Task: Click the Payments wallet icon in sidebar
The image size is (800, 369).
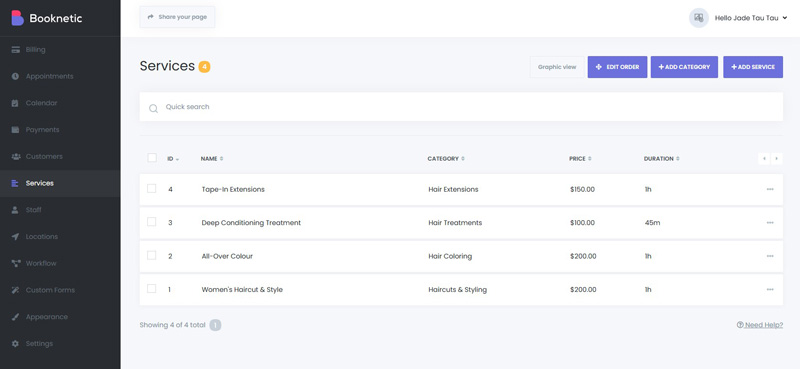Action: point(15,130)
